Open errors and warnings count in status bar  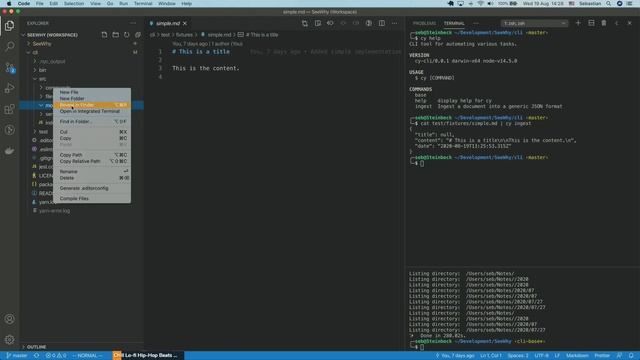[56, 356]
